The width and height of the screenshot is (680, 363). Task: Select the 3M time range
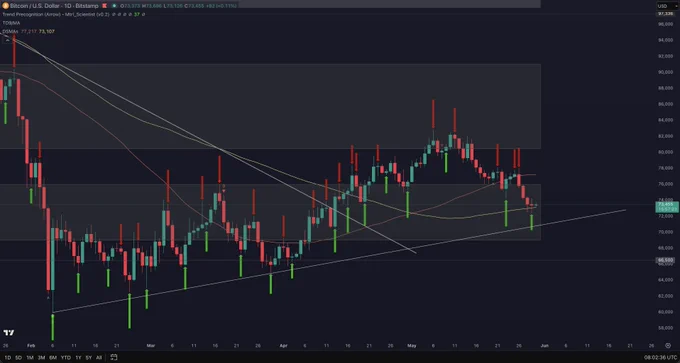click(41, 357)
